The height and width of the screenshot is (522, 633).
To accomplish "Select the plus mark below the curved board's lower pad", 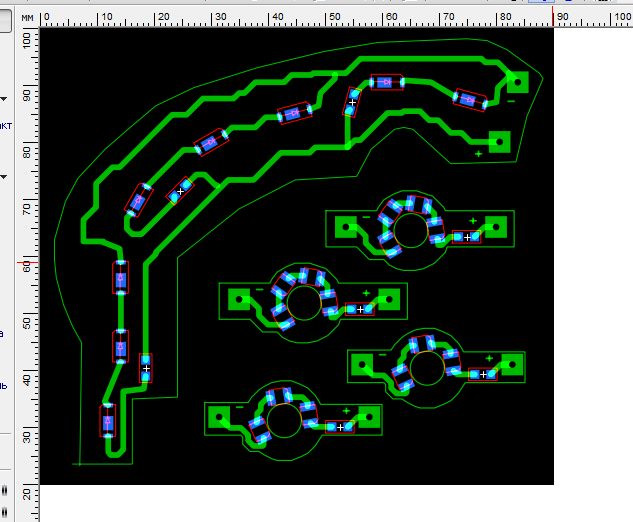I will [478, 154].
